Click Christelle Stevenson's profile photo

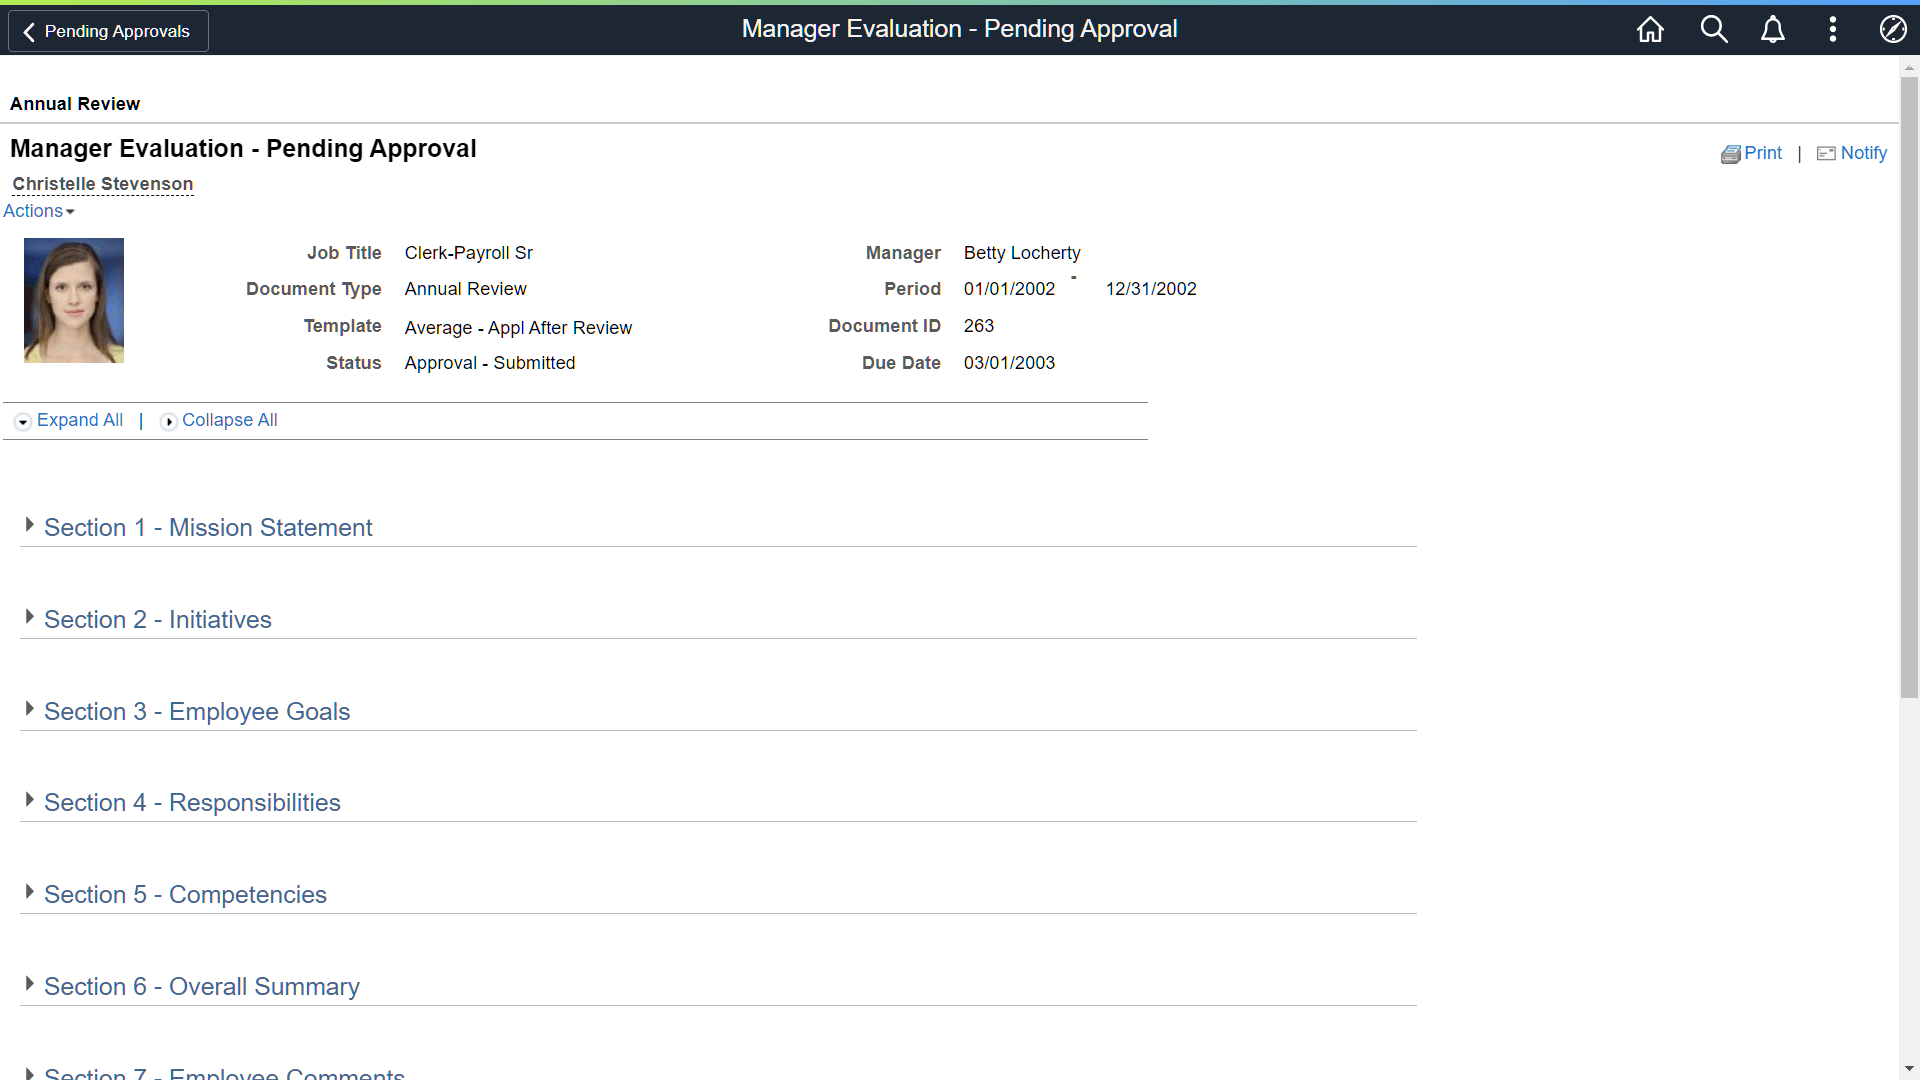click(73, 299)
